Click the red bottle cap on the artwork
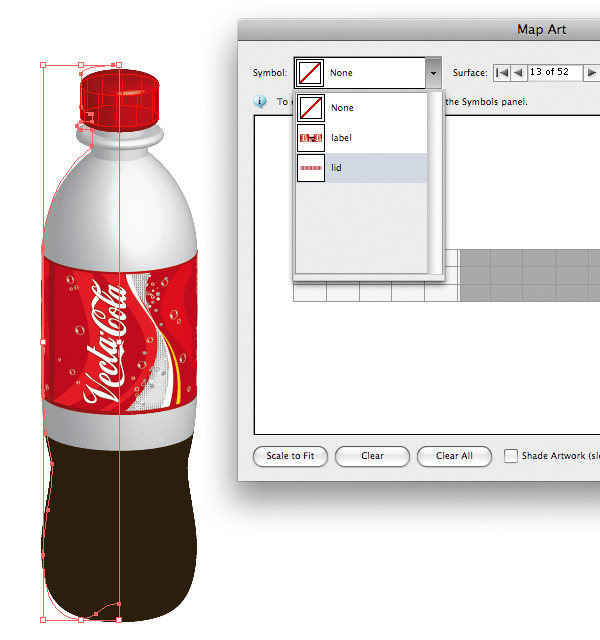This screenshot has width=600, height=640. point(119,100)
